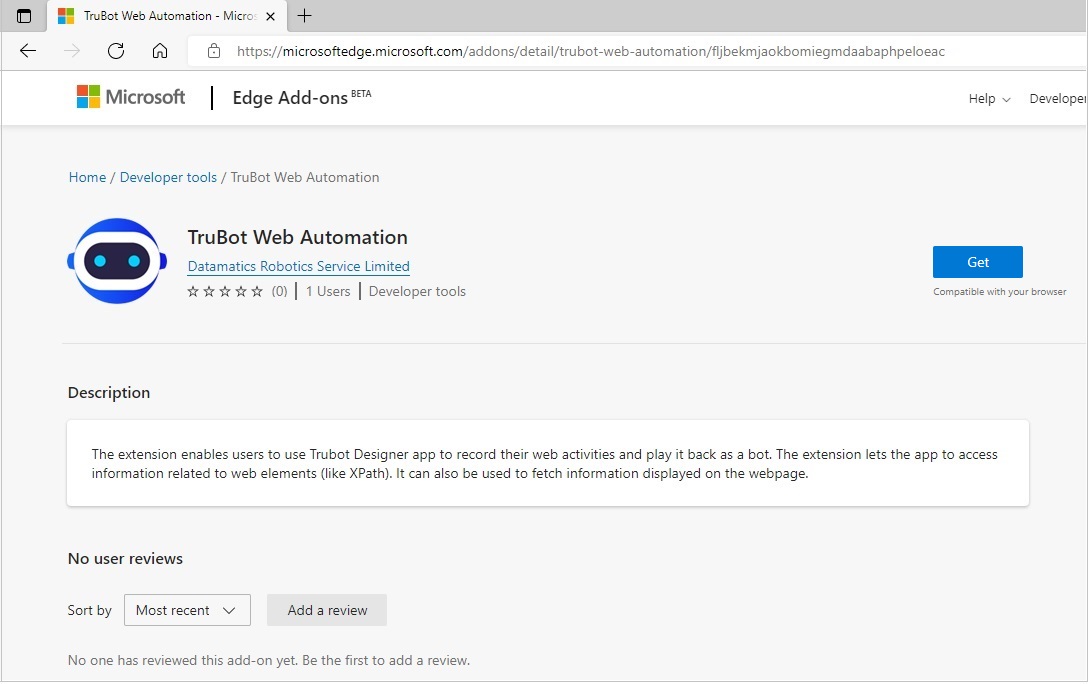Click the Description heading
Image resolution: width=1090 pixels, height=684 pixels.
pos(109,393)
